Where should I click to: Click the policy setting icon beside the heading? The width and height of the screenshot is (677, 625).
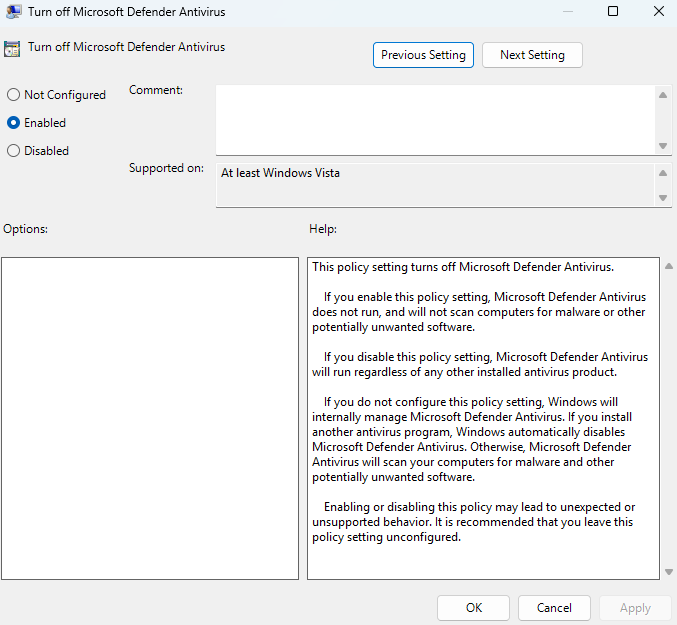tap(12, 49)
